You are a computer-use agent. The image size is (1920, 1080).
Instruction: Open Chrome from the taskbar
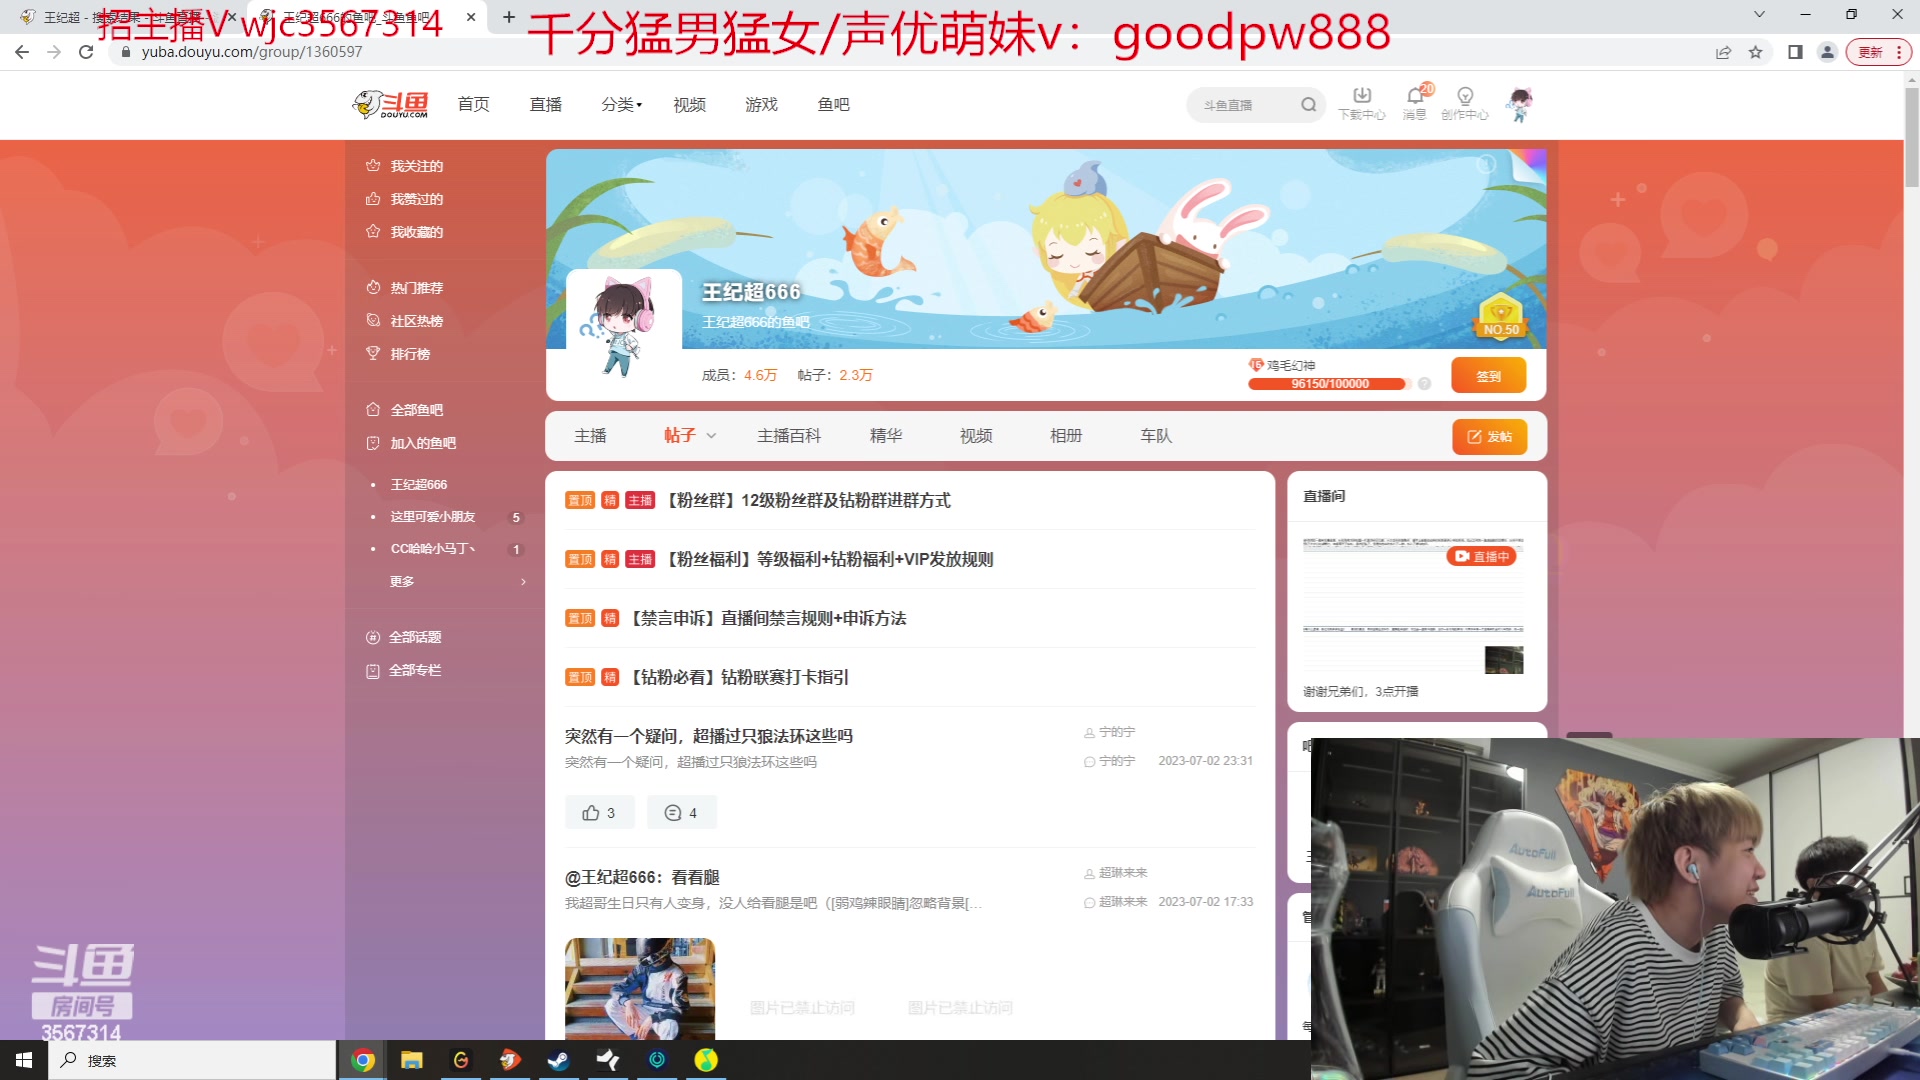(x=363, y=1060)
